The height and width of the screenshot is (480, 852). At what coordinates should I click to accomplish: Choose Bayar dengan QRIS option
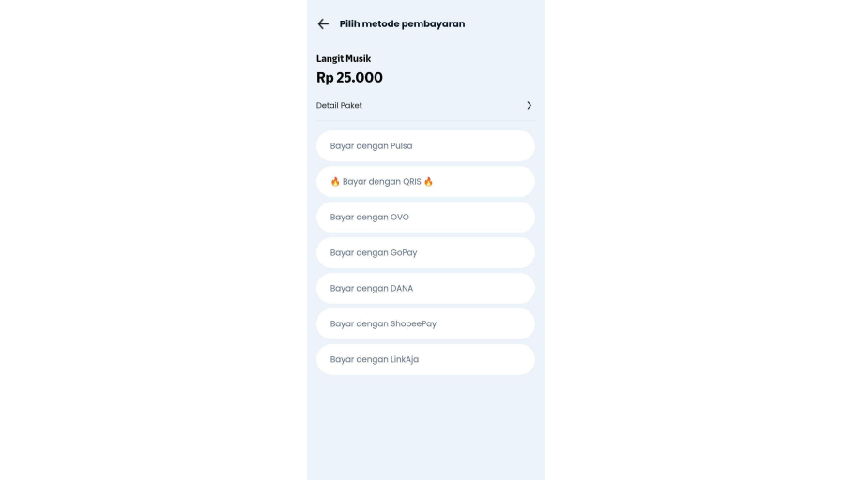(425, 182)
